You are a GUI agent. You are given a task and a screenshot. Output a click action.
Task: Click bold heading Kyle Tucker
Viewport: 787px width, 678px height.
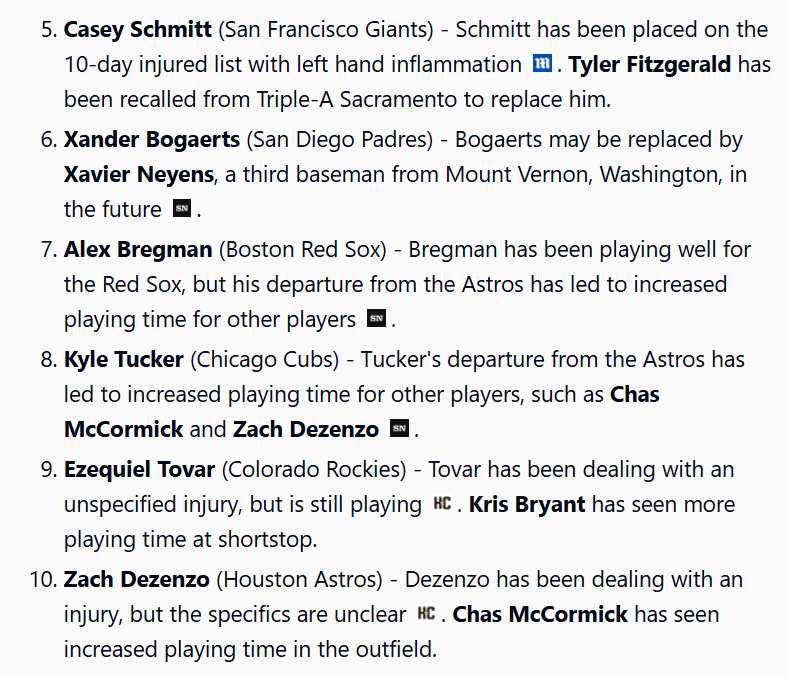123,359
